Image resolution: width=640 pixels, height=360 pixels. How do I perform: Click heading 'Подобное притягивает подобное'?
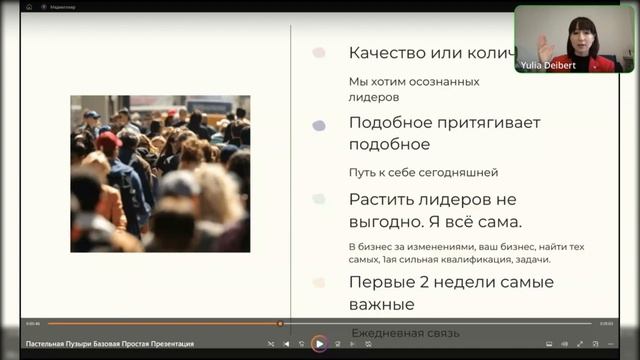tap(444, 133)
